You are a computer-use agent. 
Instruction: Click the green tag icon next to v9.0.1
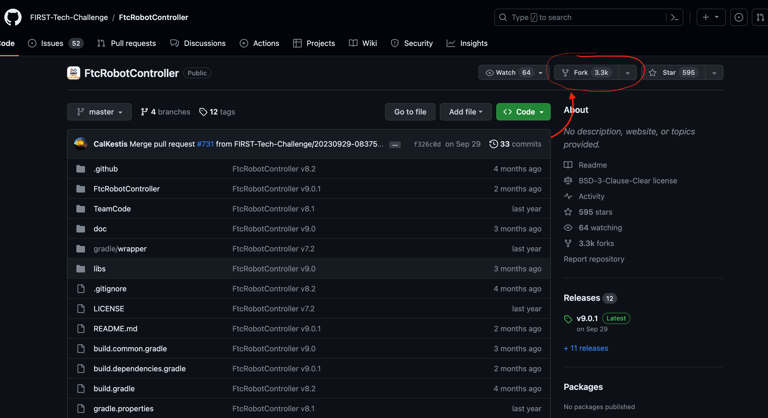tap(568, 319)
